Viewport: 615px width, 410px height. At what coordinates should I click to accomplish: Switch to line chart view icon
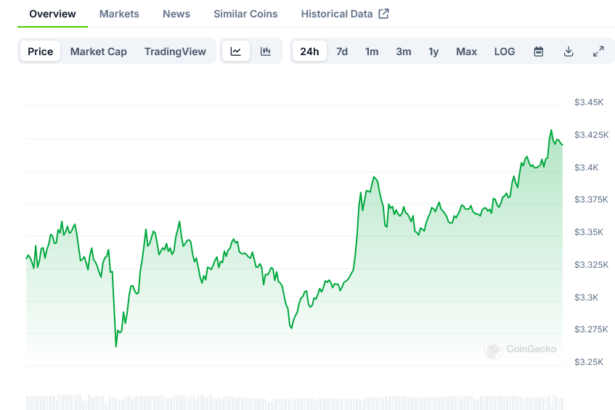(x=235, y=51)
